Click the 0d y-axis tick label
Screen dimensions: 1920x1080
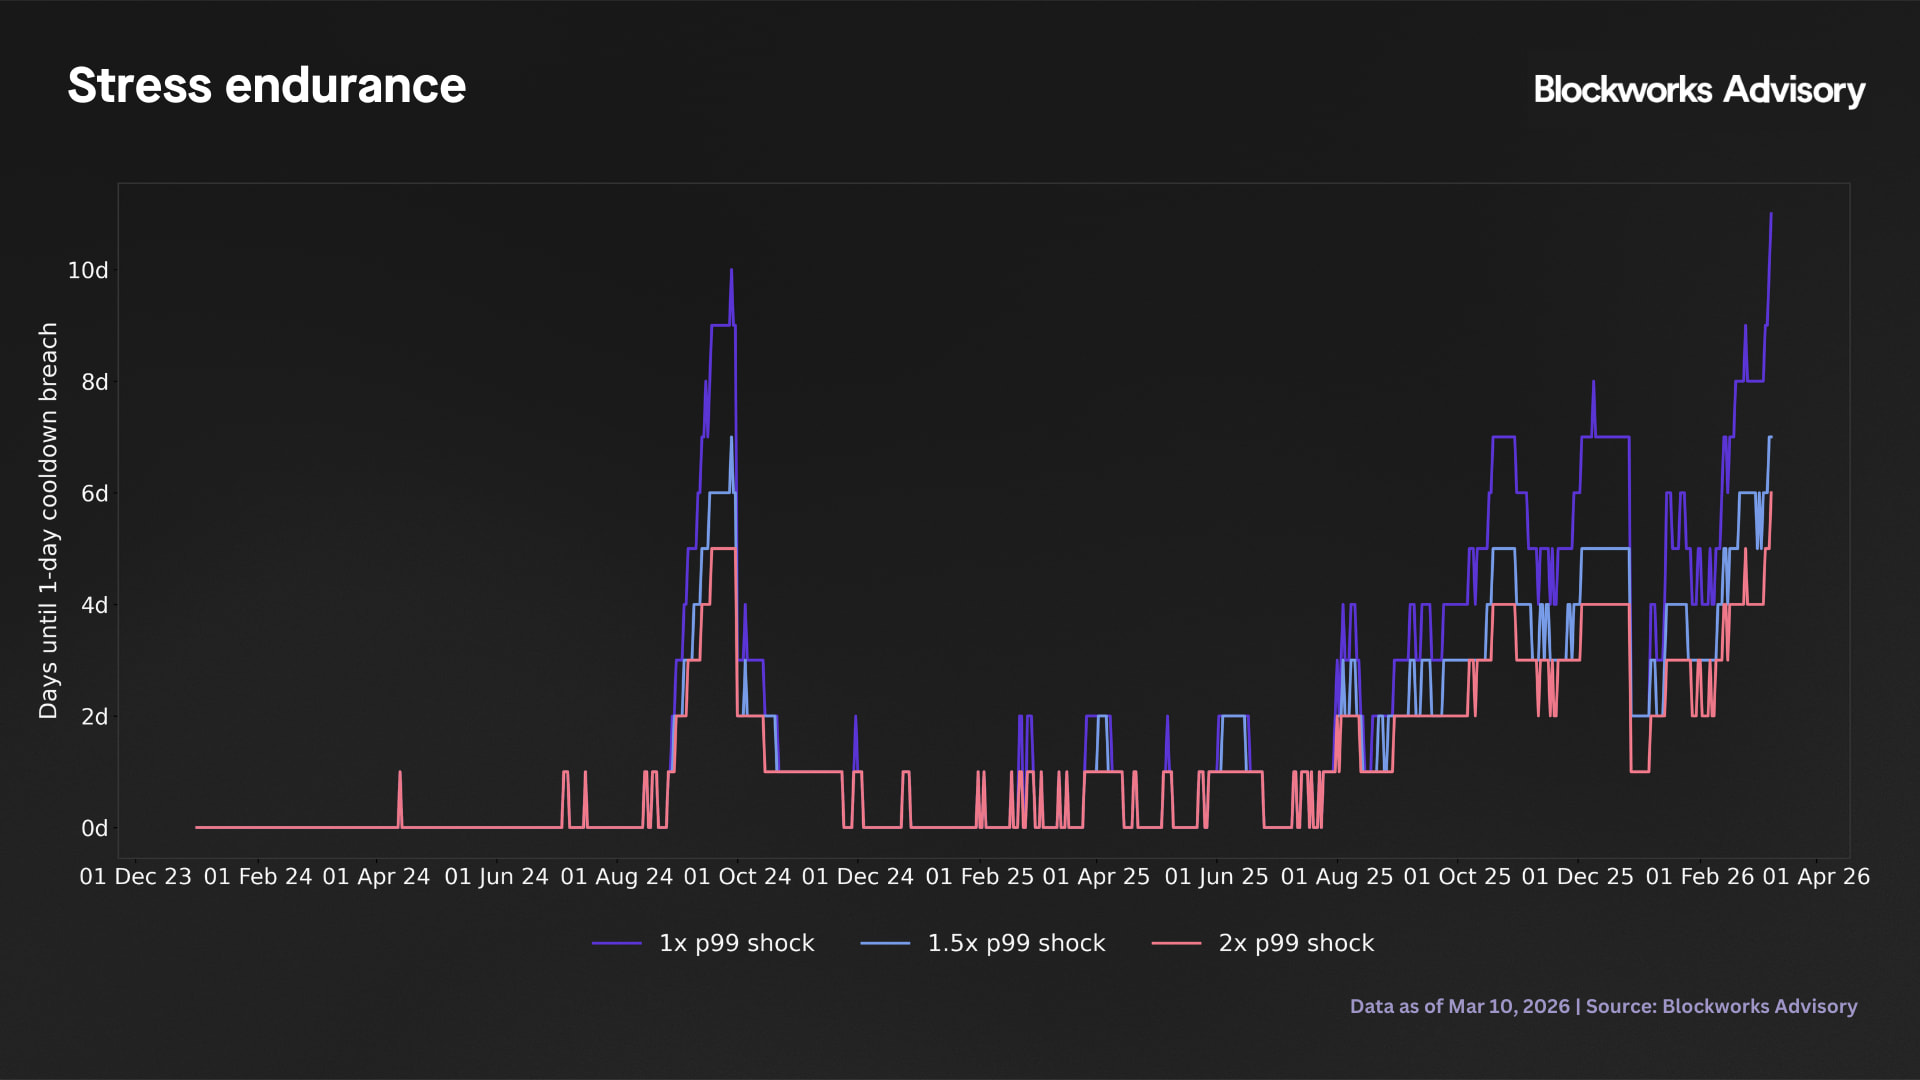point(95,828)
